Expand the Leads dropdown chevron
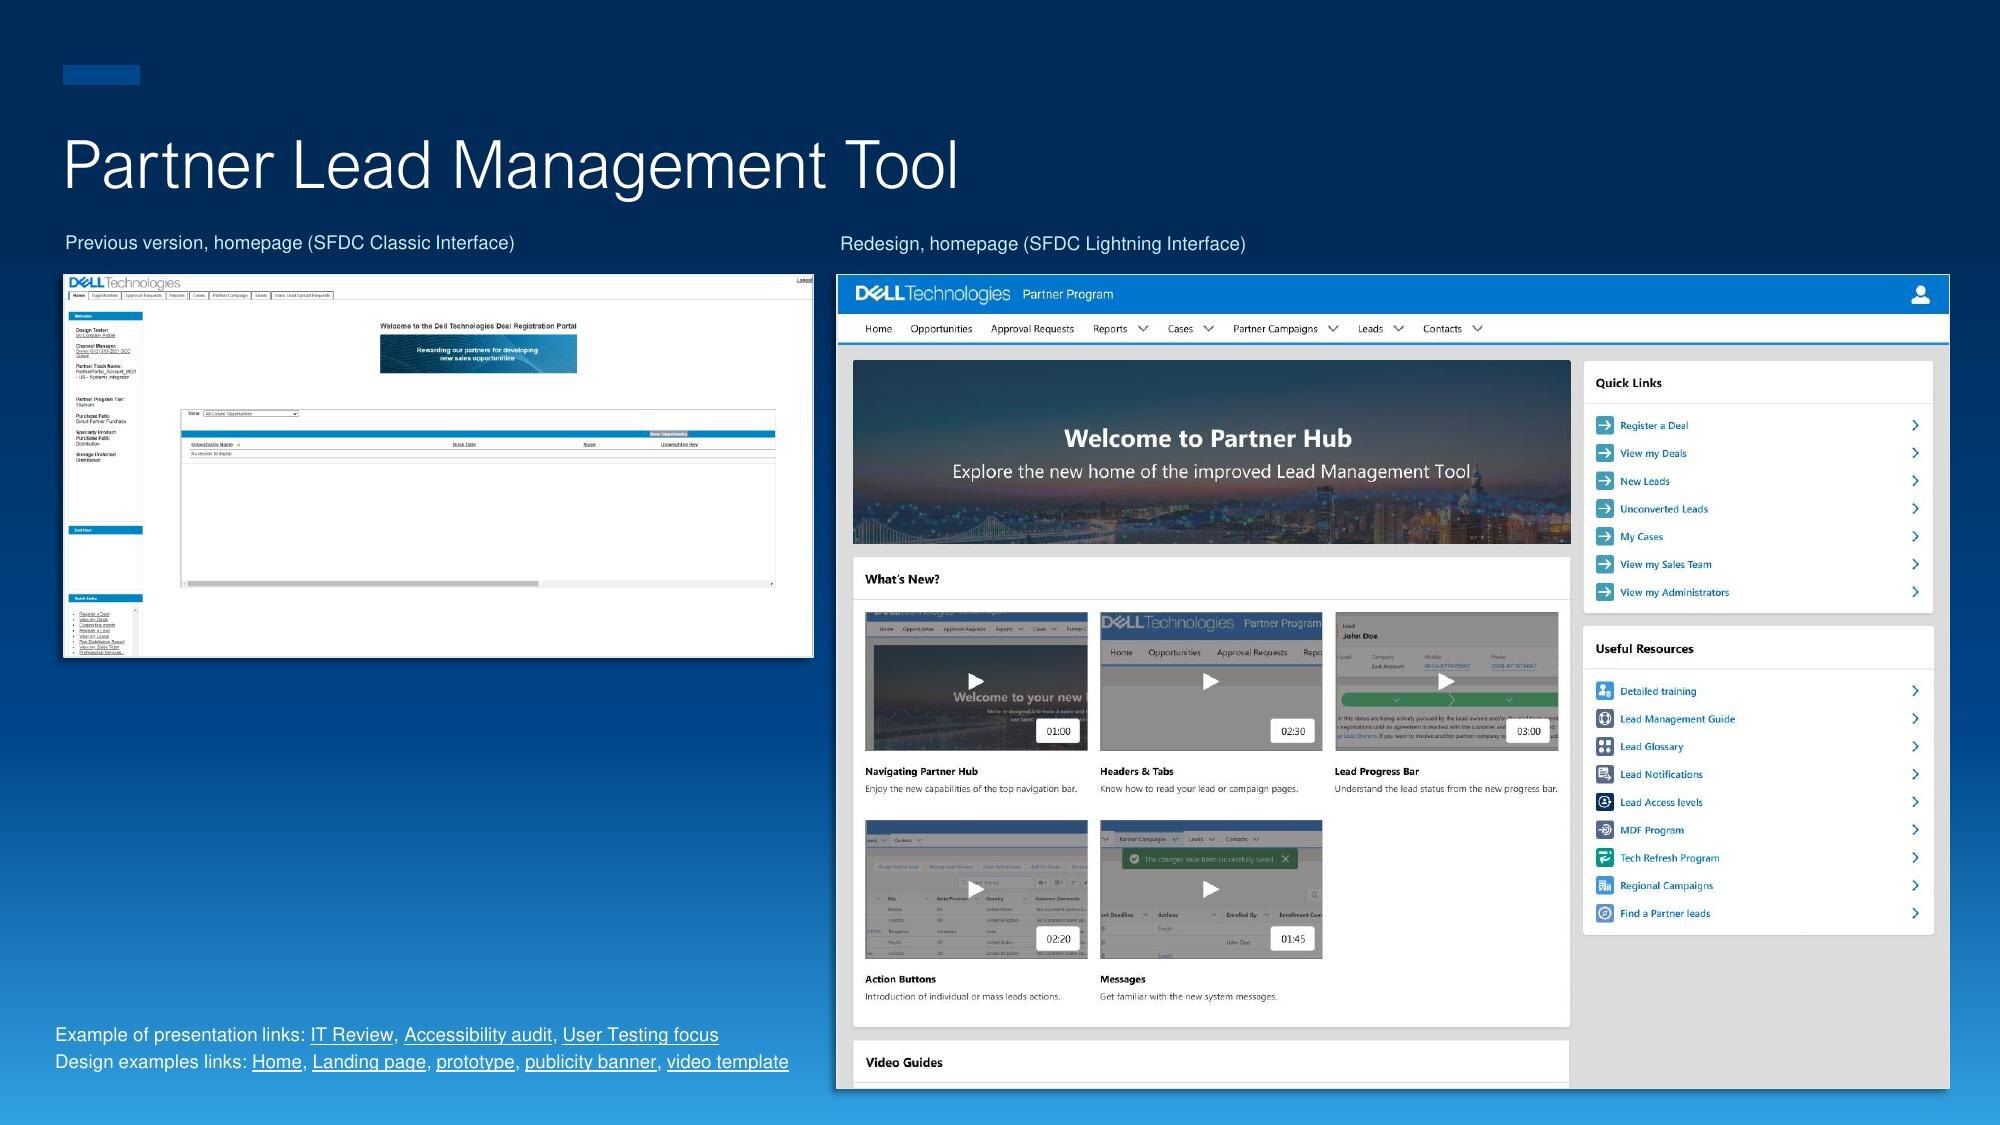Image resolution: width=2000 pixels, height=1125 pixels. click(x=1398, y=329)
